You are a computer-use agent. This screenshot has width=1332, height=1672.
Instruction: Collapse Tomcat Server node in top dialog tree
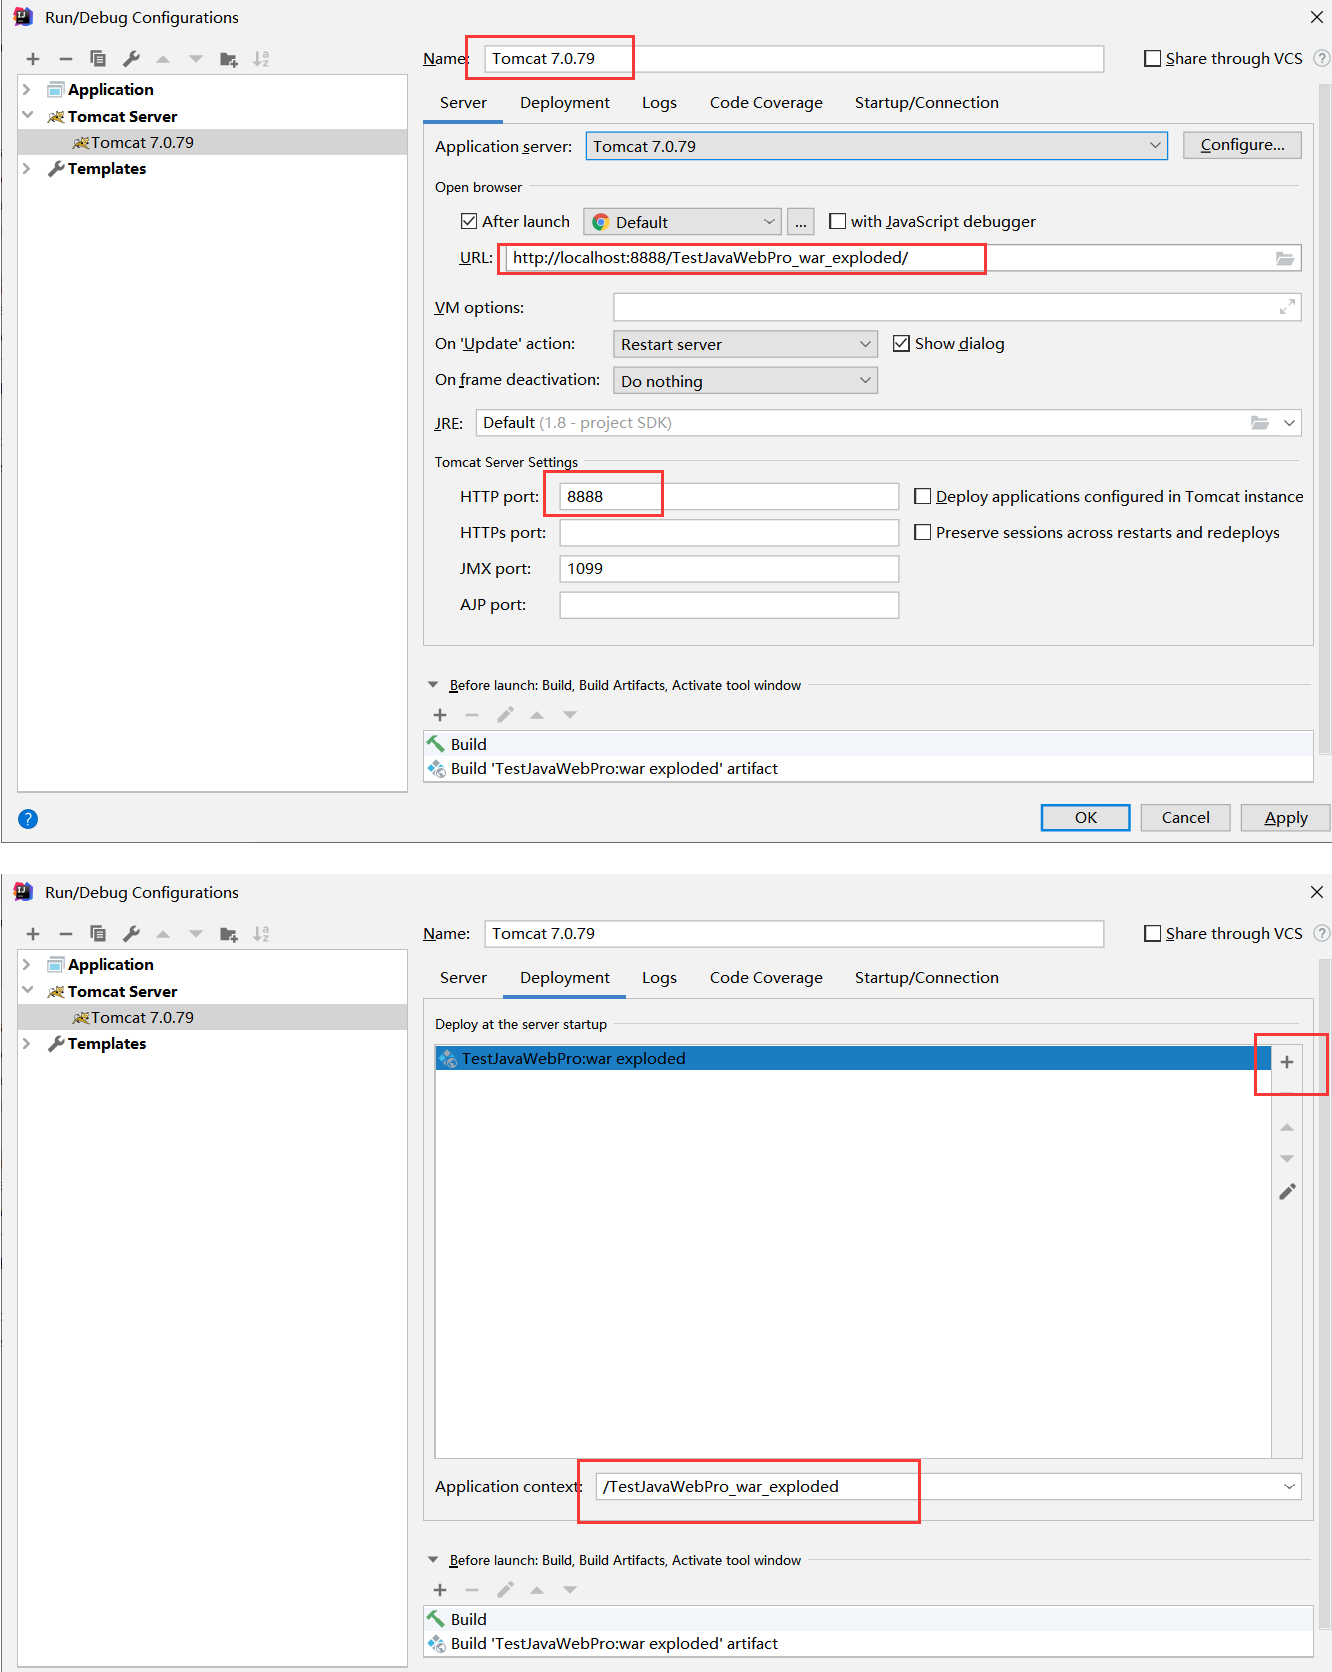click(27, 116)
